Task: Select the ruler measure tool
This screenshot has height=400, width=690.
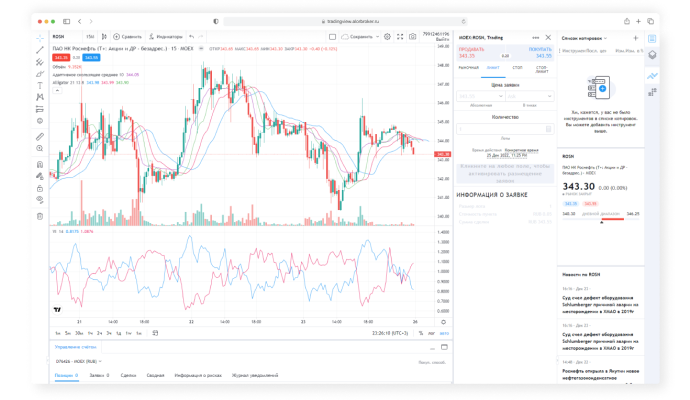Action: click(x=40, y=137)
